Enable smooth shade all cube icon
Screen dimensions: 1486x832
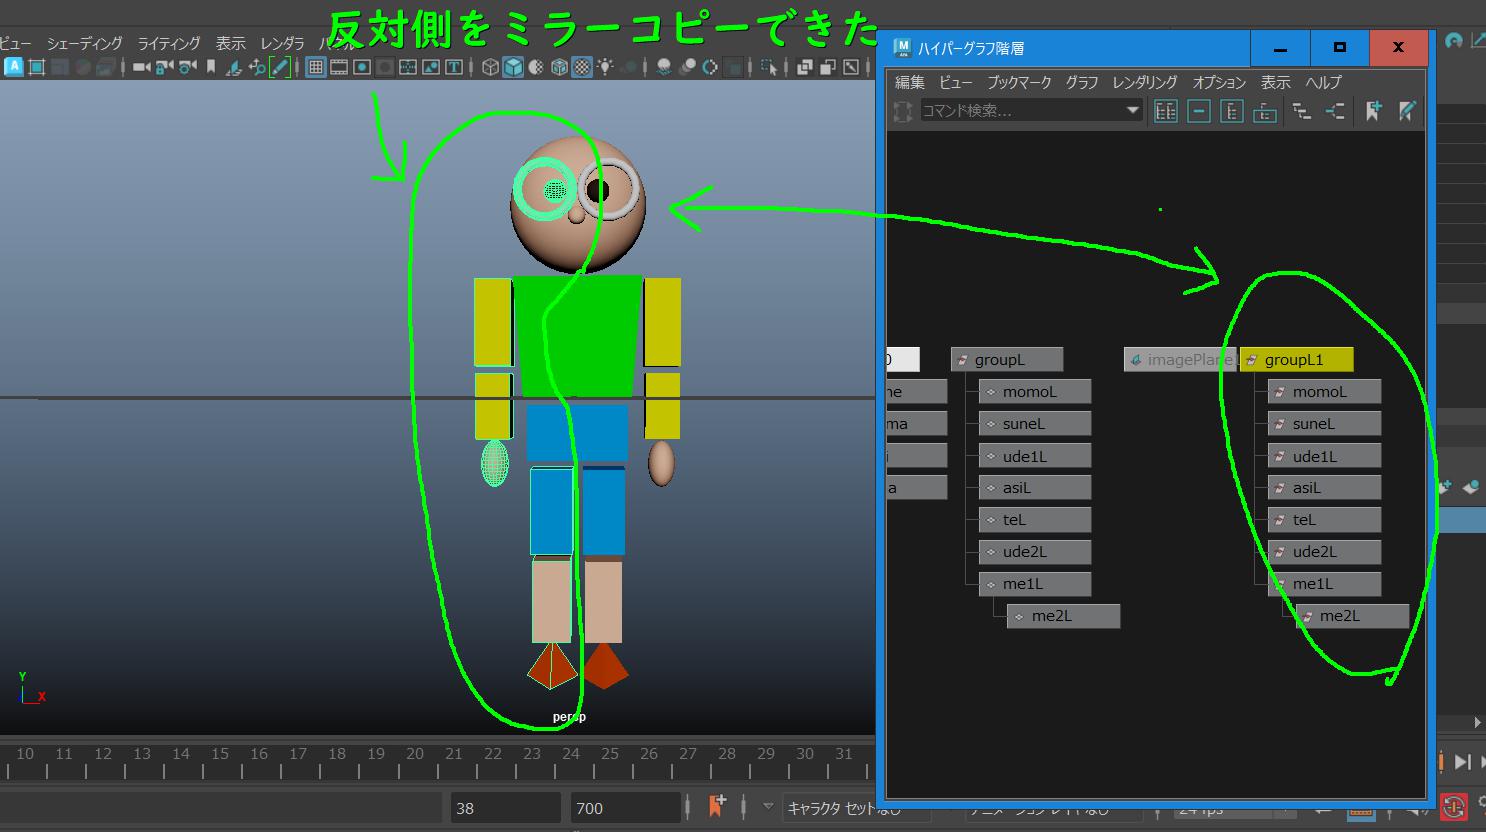pos(513,67)
